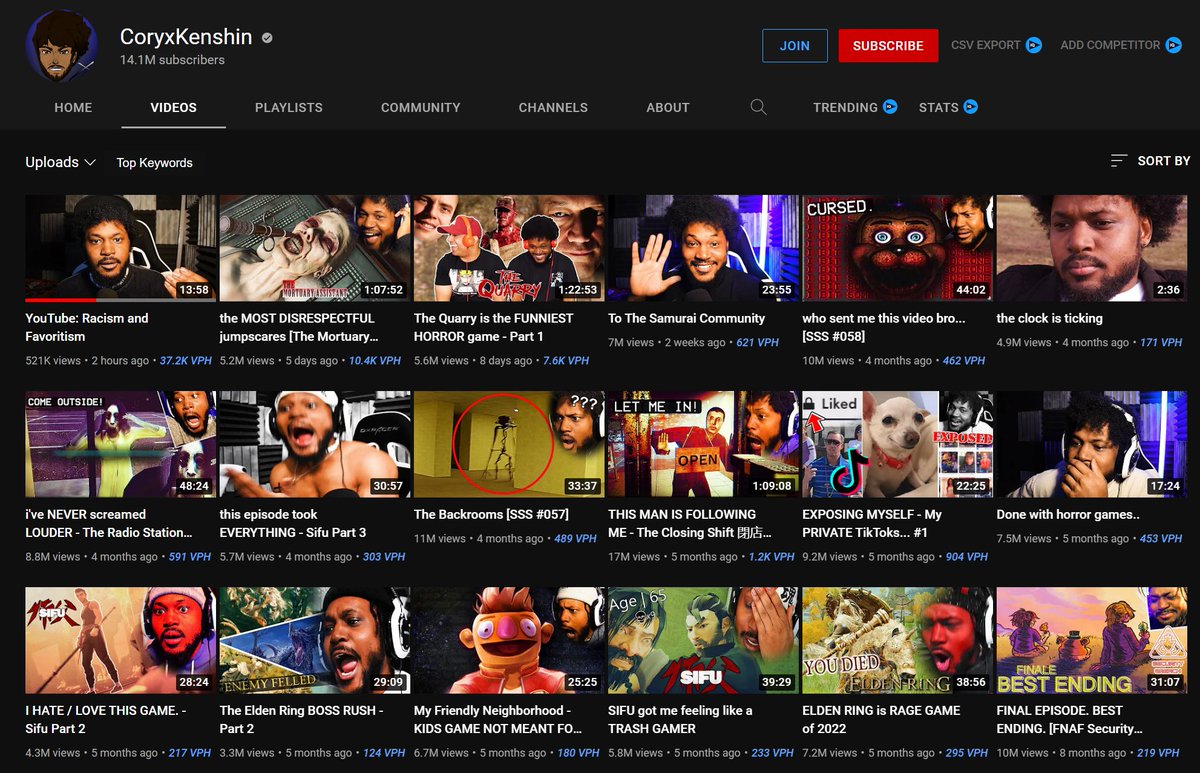Image resolution: width=1200 pixels, height=773 pixels.
Task: Click the CURSED thumbnail (44:02)
Action: [x=897, y=248]
